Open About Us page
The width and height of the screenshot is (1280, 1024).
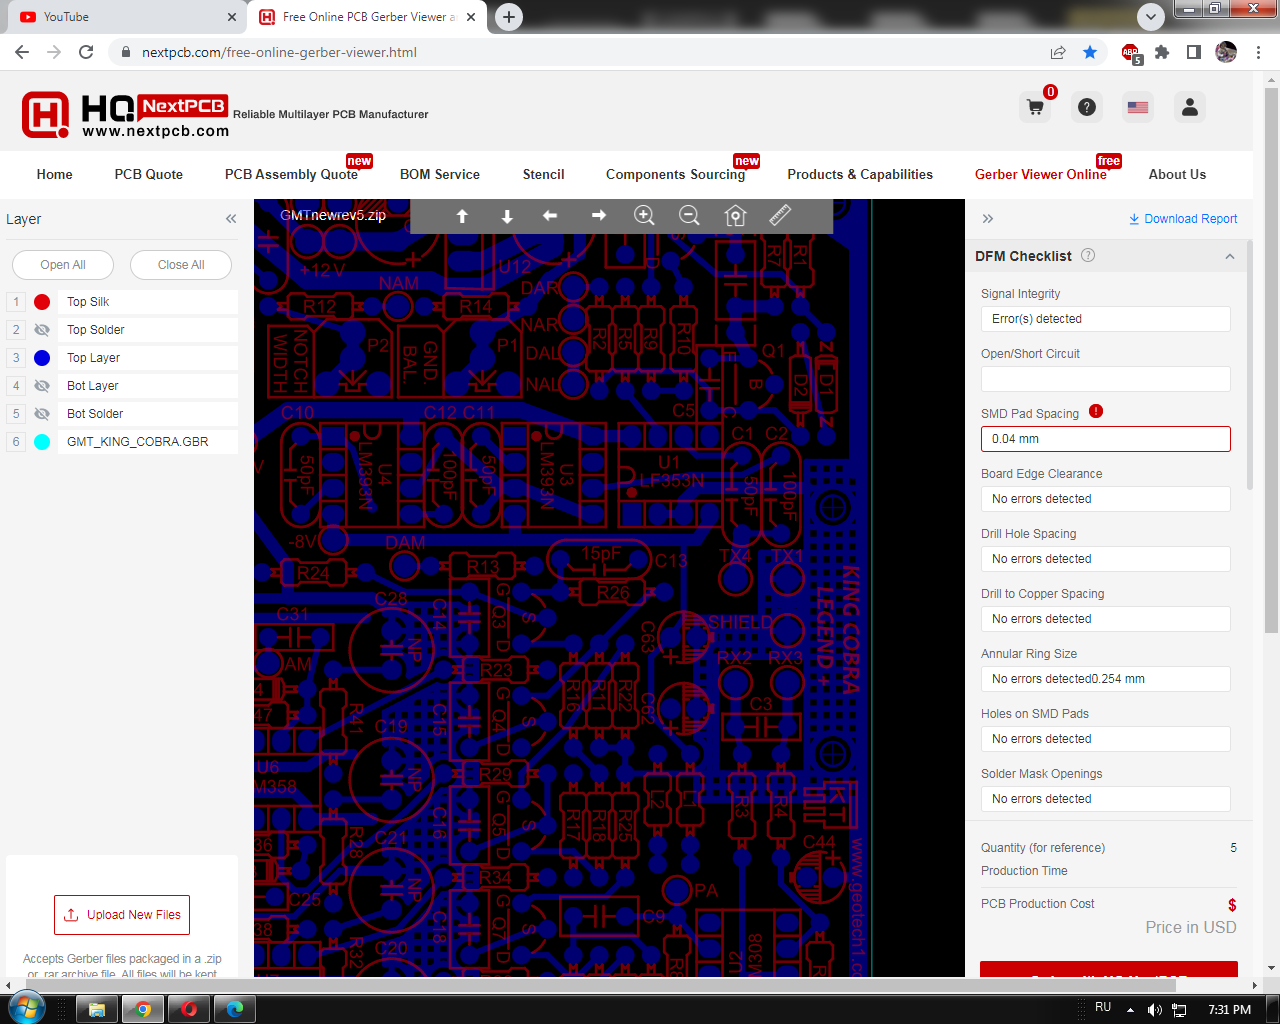1177,174
